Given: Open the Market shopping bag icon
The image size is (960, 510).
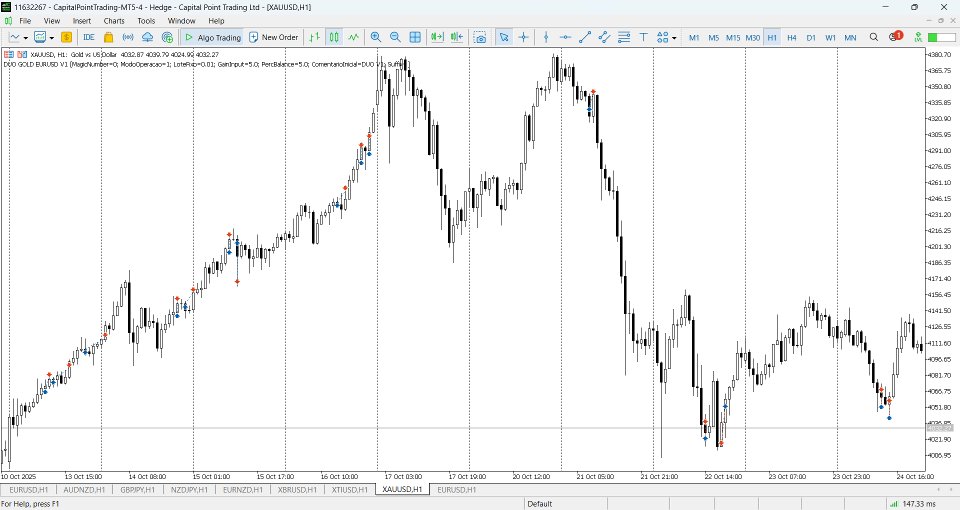Looking at the screenshot, I should click(x=108, y=37).
